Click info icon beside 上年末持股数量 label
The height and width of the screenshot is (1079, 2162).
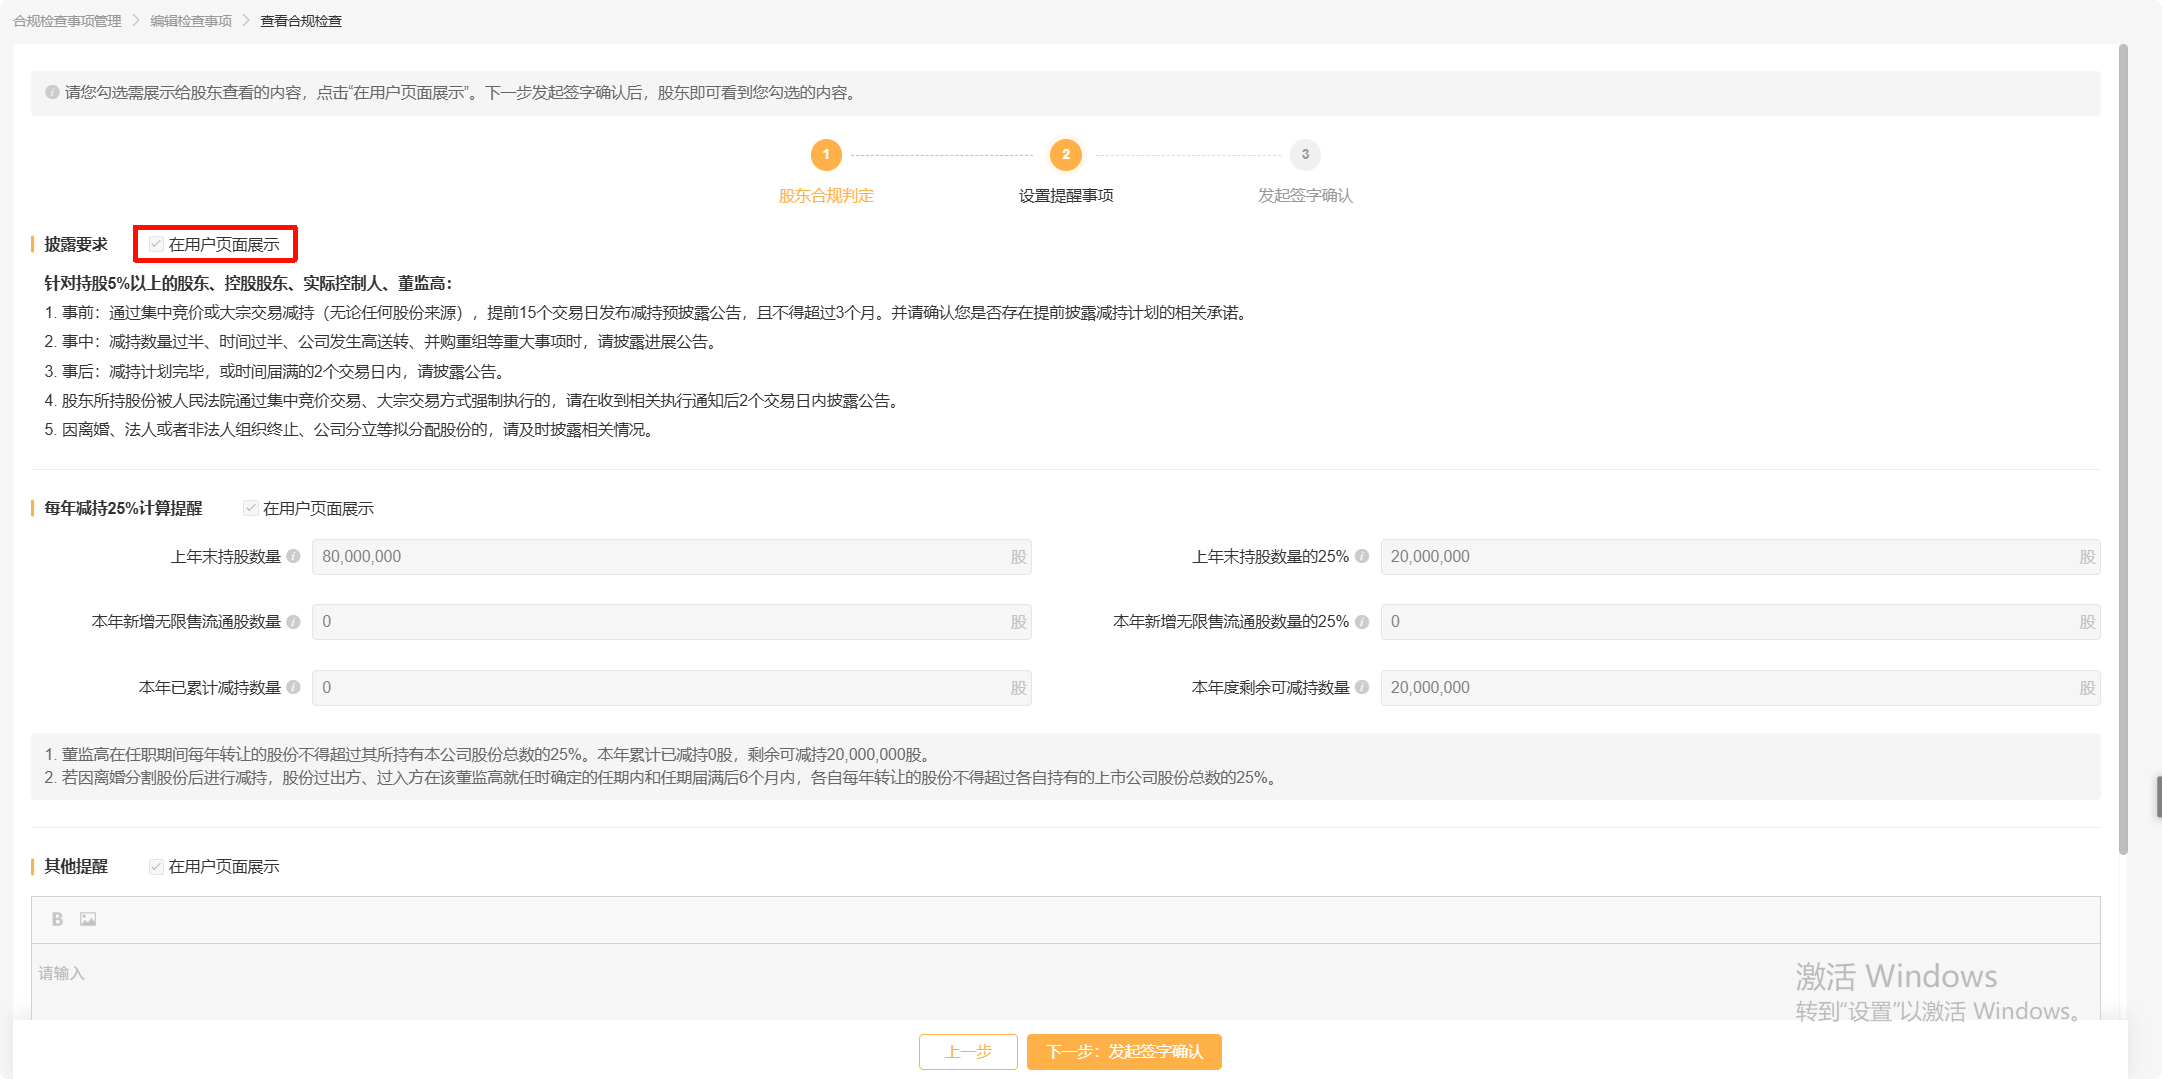293,557
